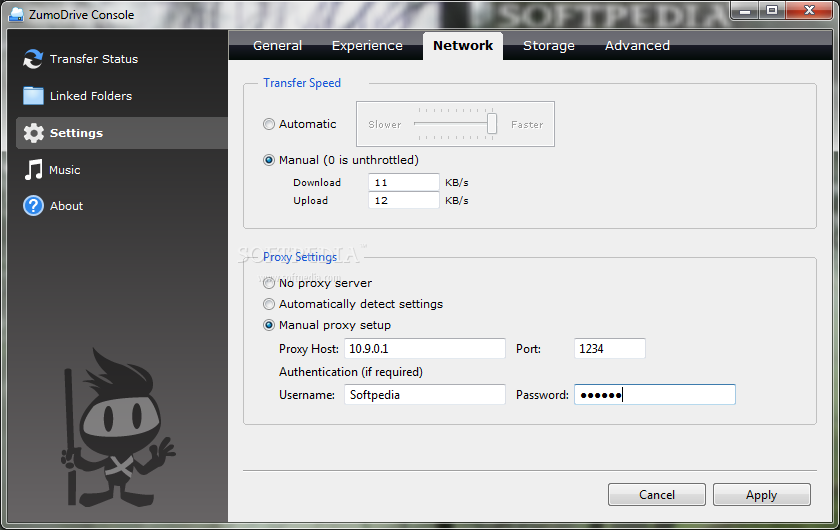
Task: Click the Apply button
Action: [761, 495]
